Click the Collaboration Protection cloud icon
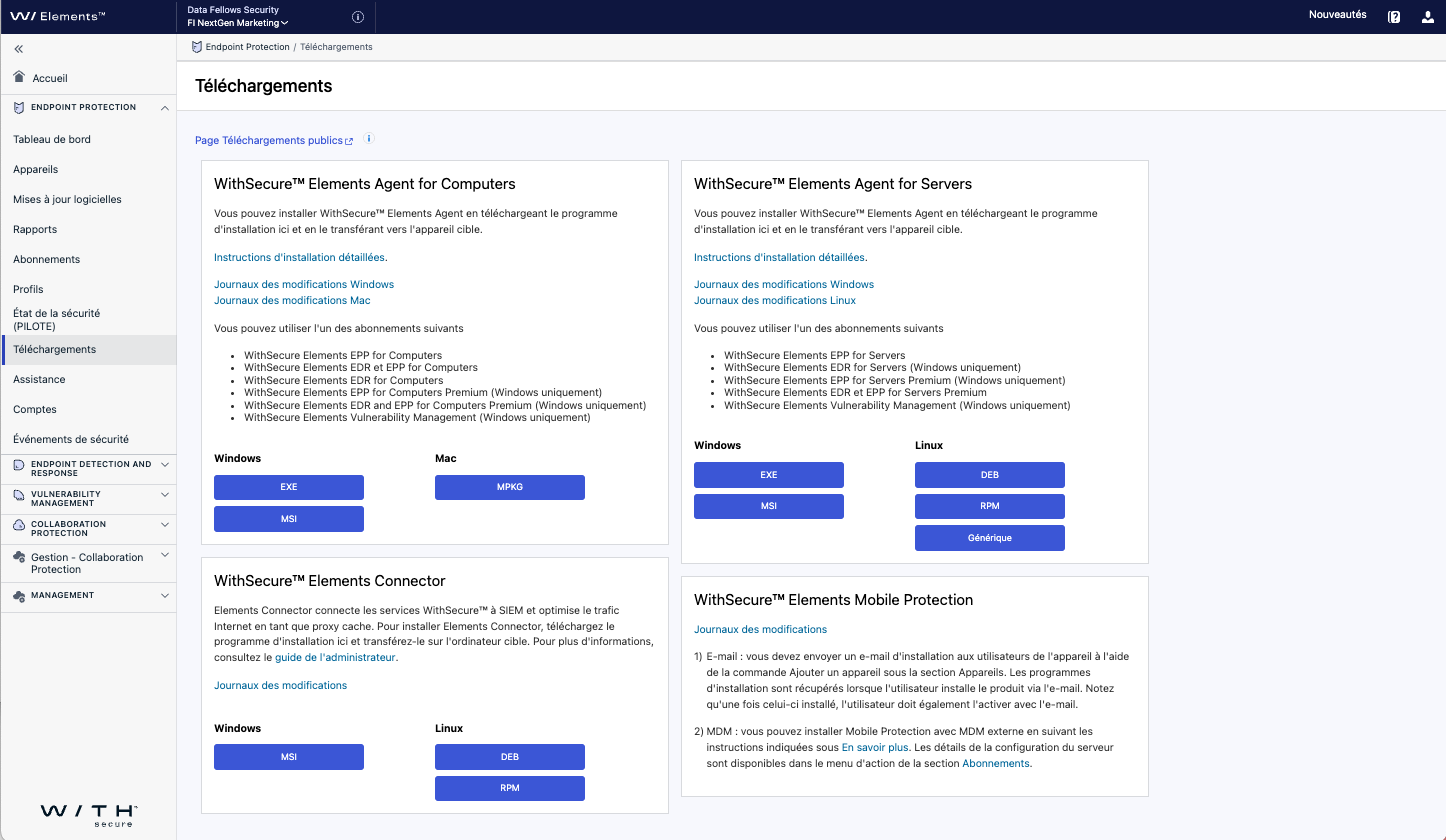 coord(17,527)
